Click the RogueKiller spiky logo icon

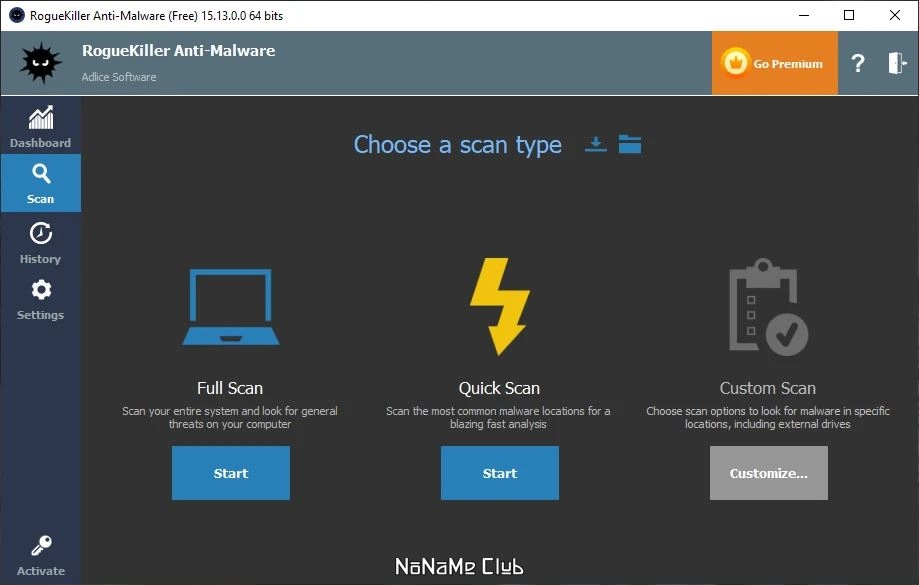40,63
